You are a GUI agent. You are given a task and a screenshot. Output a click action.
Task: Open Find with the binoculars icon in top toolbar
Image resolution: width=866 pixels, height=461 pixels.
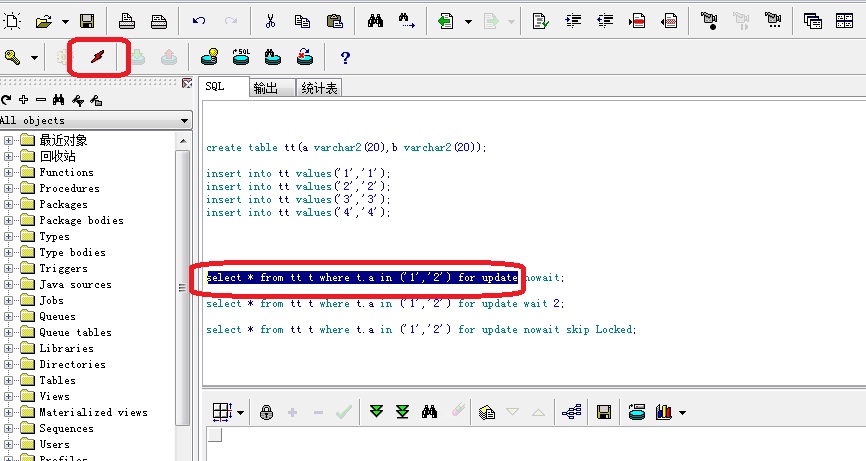376,21
